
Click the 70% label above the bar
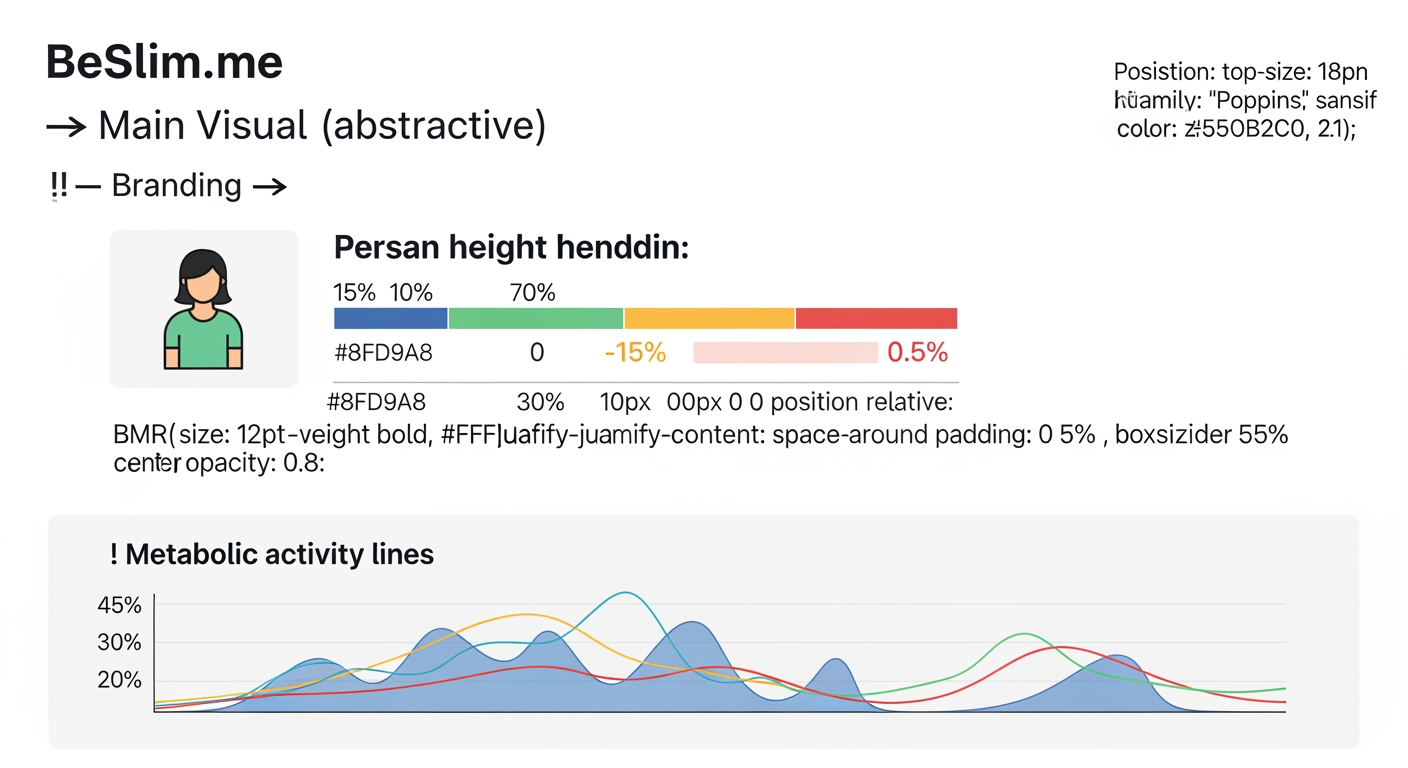coord(532,293)
